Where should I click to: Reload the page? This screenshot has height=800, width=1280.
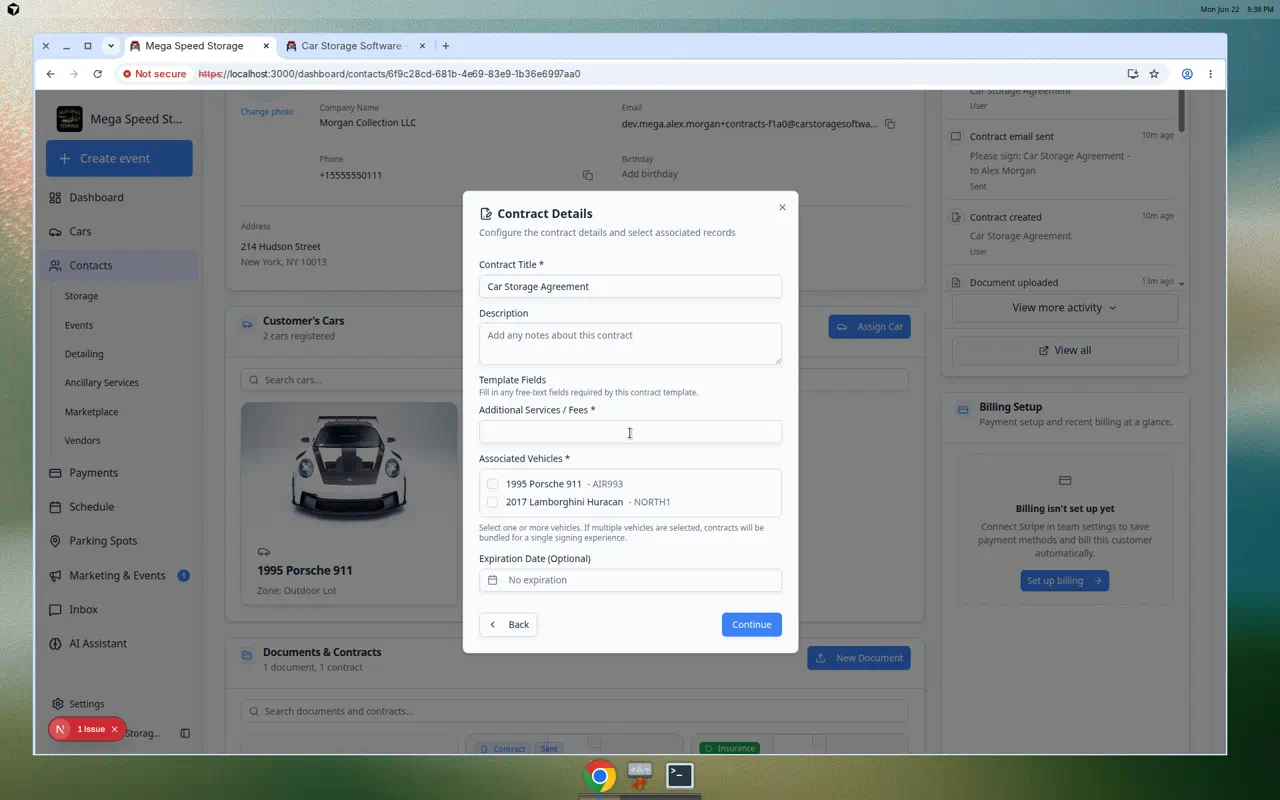(97, 74)
